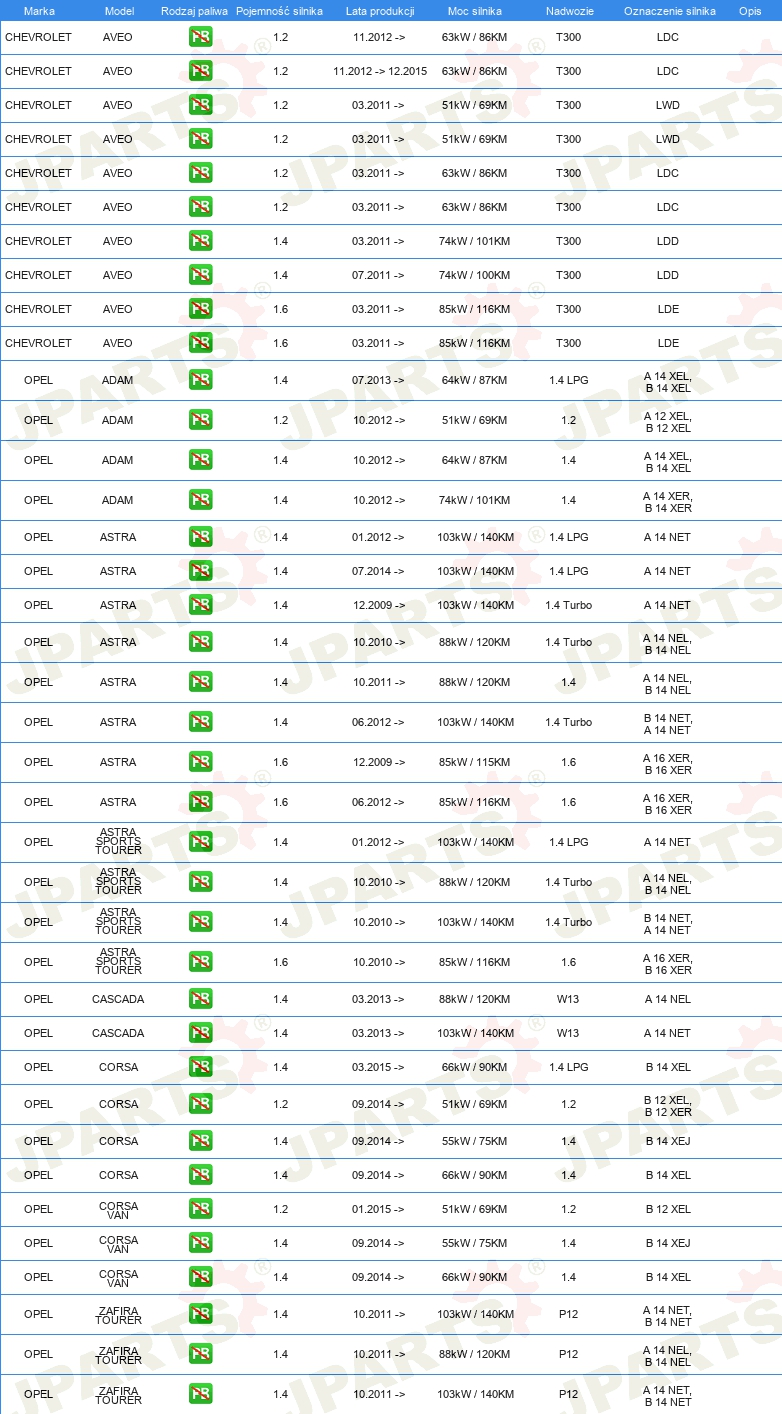Select CASCADA model cell in 88kW row
The width and height of the screenshot is (782, 1414).
[x=118, y=999]
